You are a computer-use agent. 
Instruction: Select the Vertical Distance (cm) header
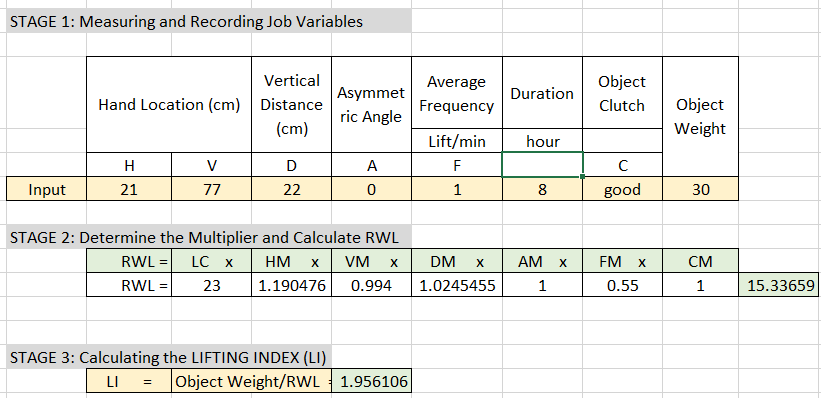pos(291,105)
